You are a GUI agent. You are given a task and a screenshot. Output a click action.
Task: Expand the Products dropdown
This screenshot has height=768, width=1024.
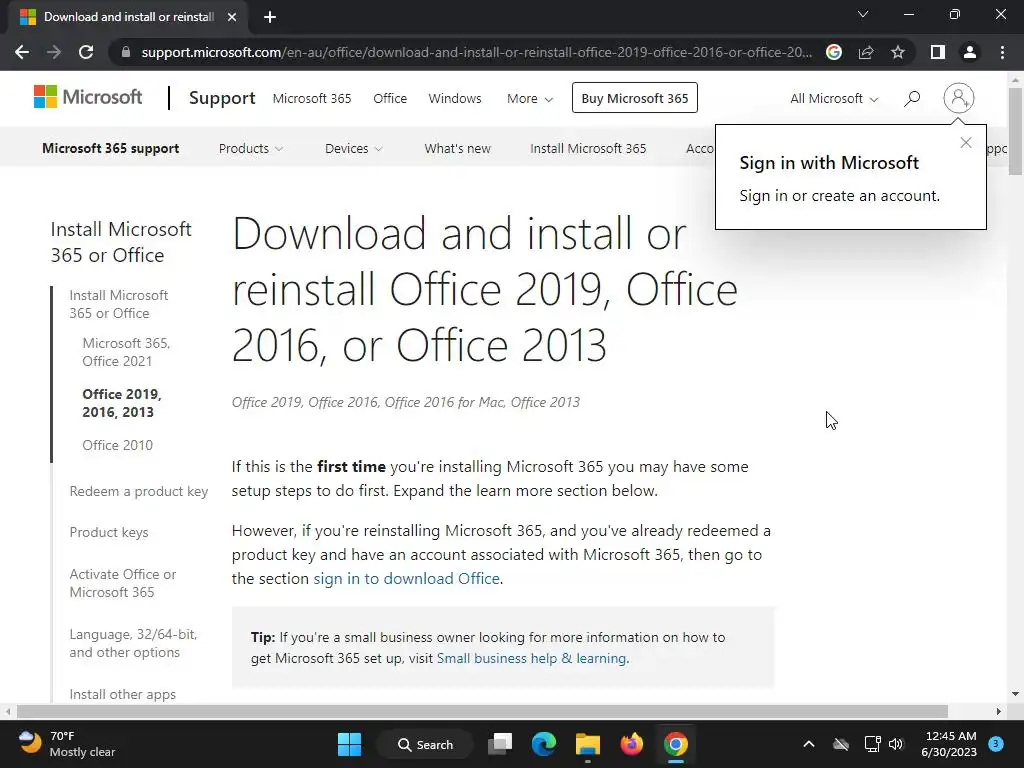(251, 148)
